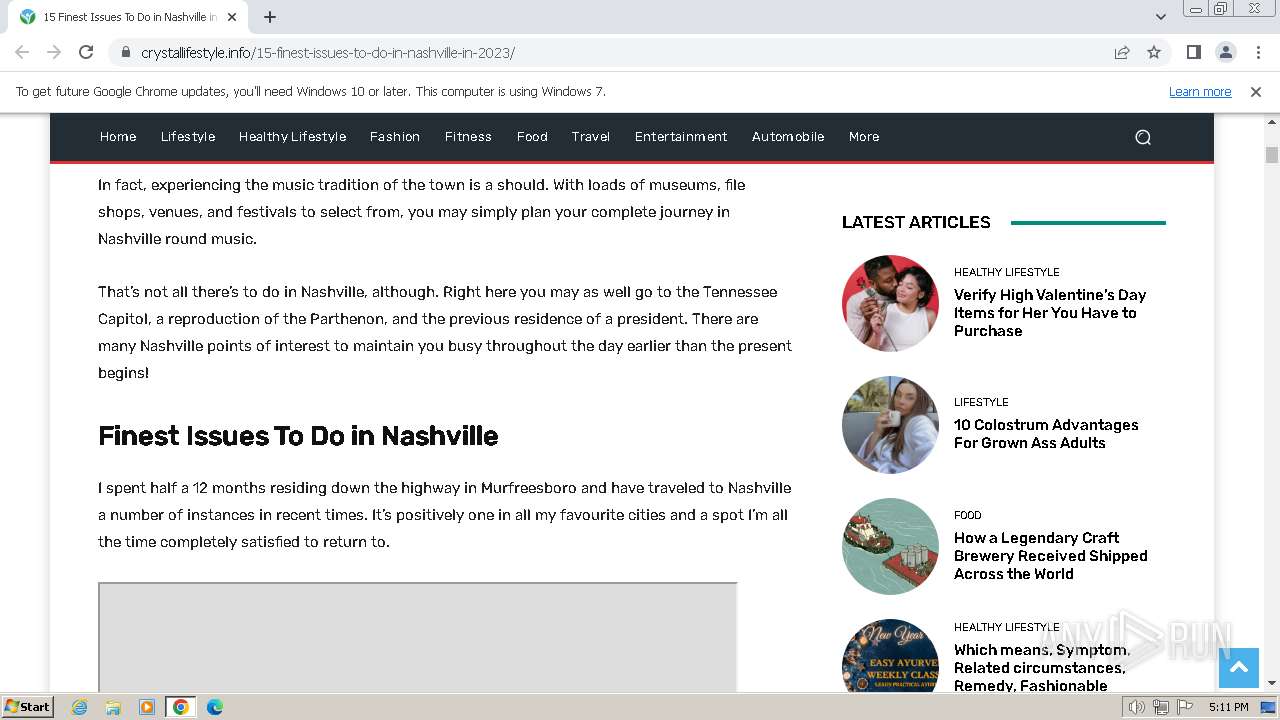Viewport: 1280px width, 720px height.
Task: Open the 10 Colostrum Advantages article
Action: pos(1046,434)
